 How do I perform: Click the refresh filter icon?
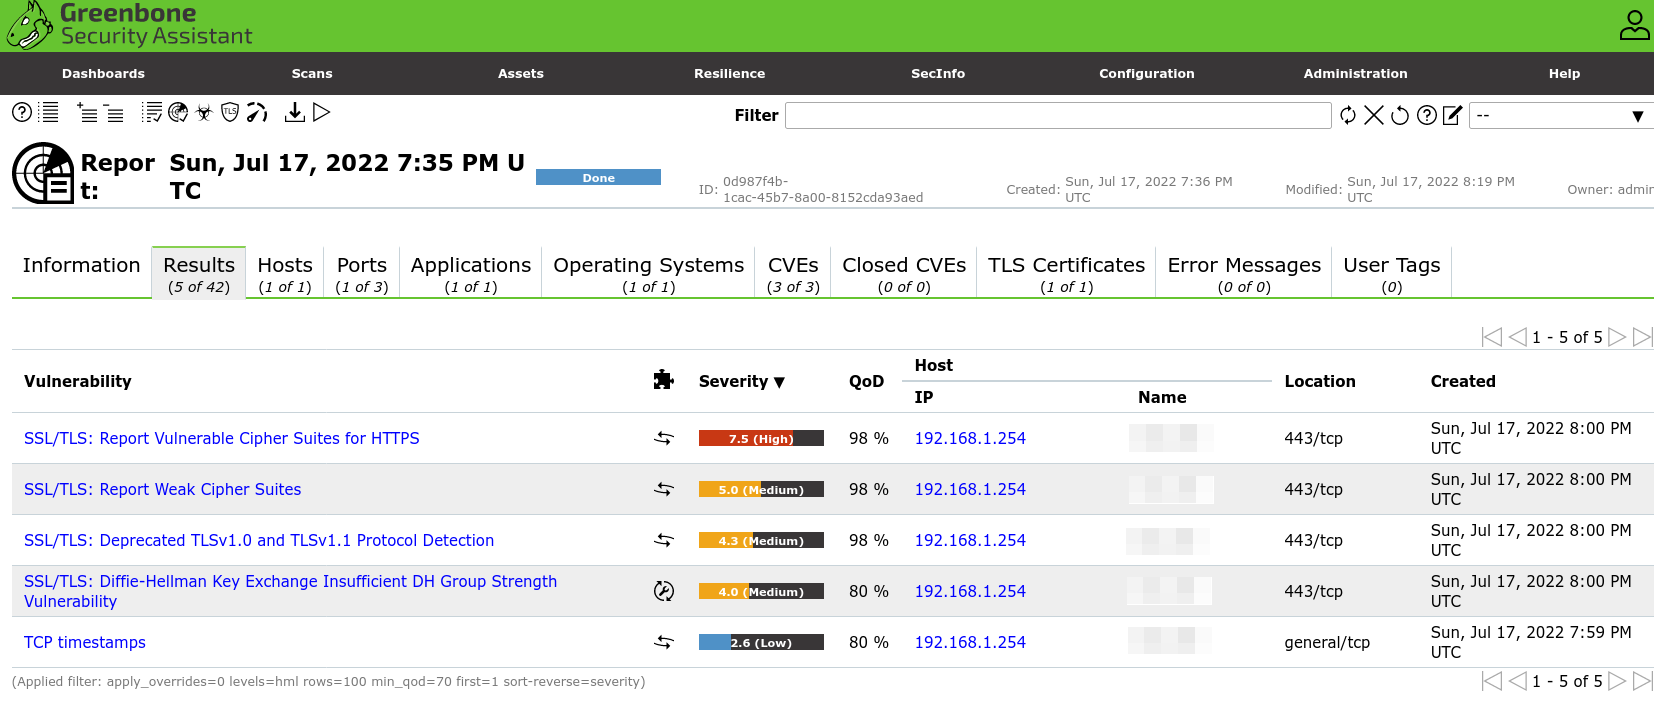(x=1348, y=116)
